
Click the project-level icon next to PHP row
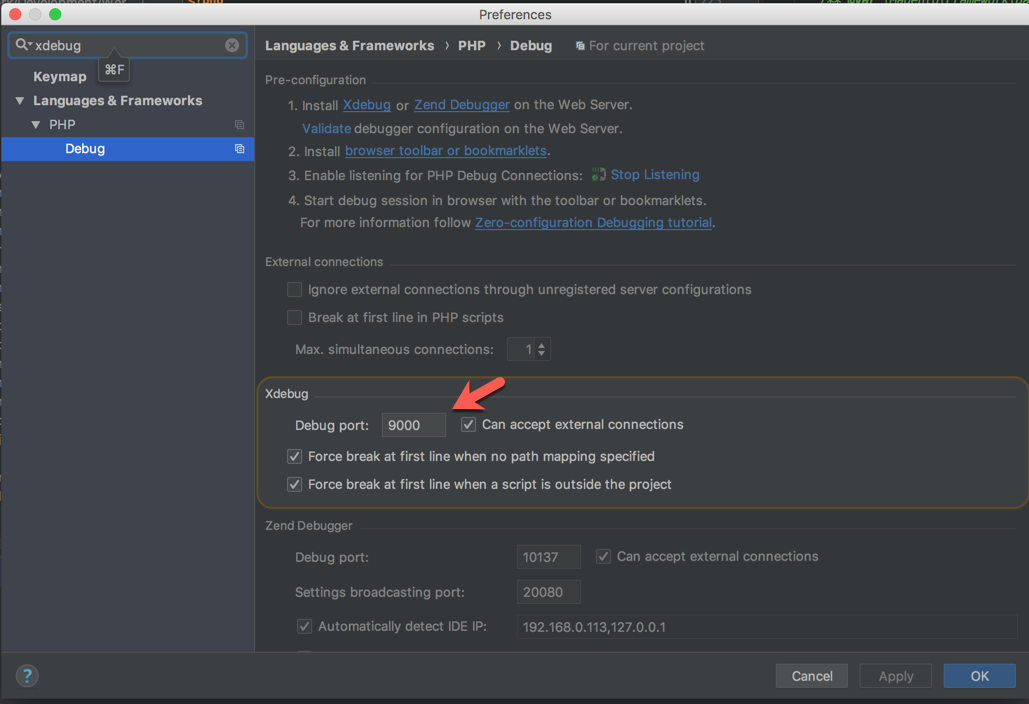[240, 125]
